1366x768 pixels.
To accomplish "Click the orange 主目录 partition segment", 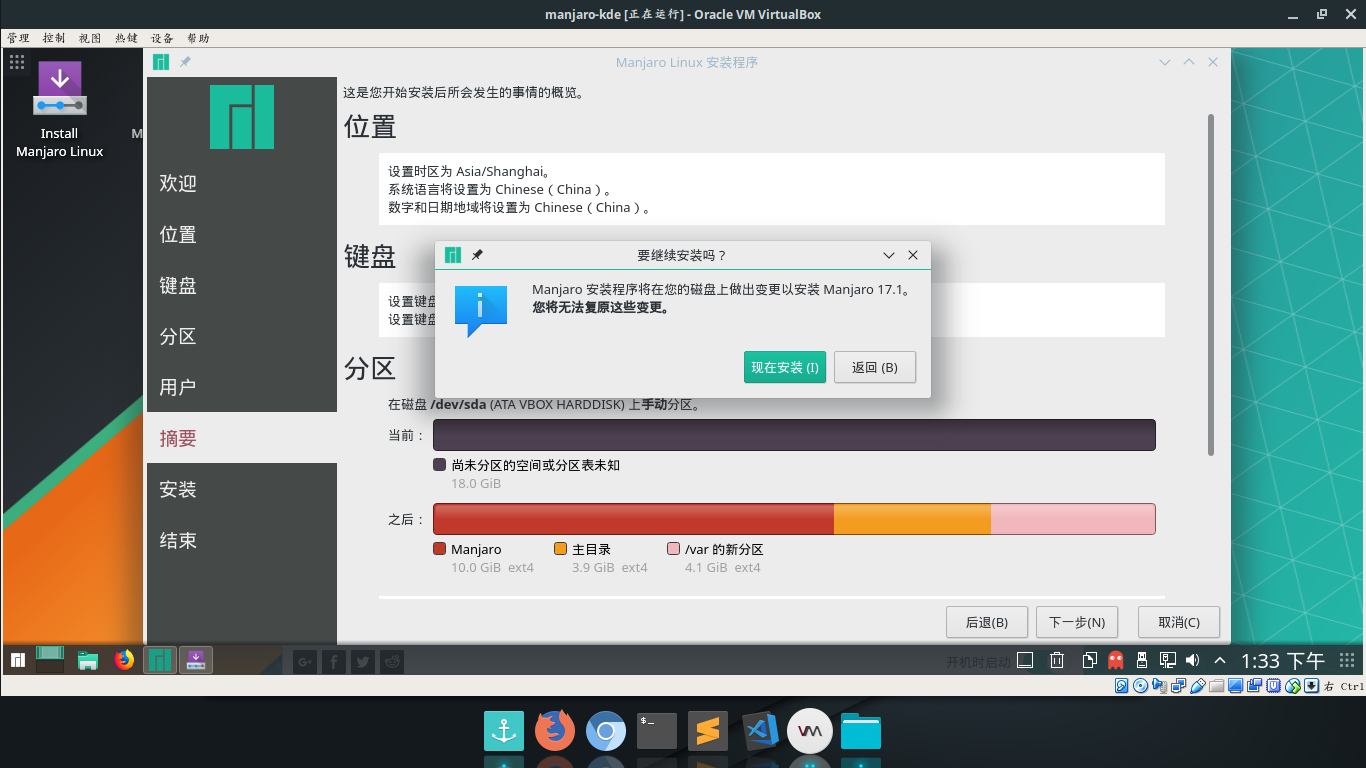I will [912, 519].
